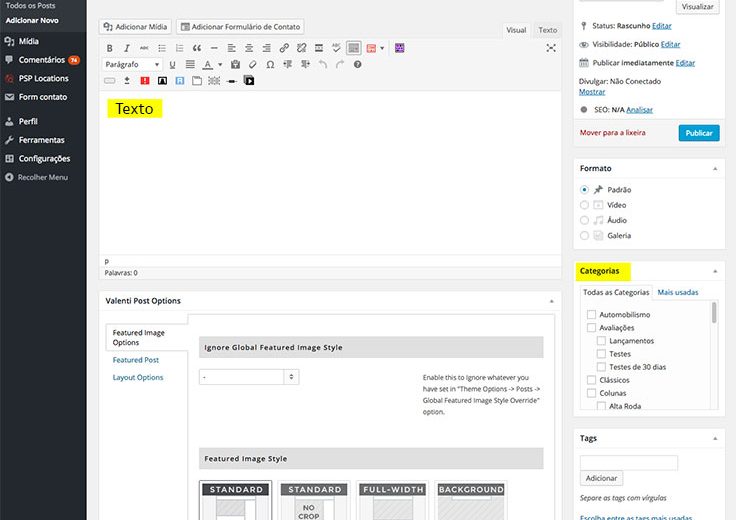Click the underline formatting icon

pos(173,65)
